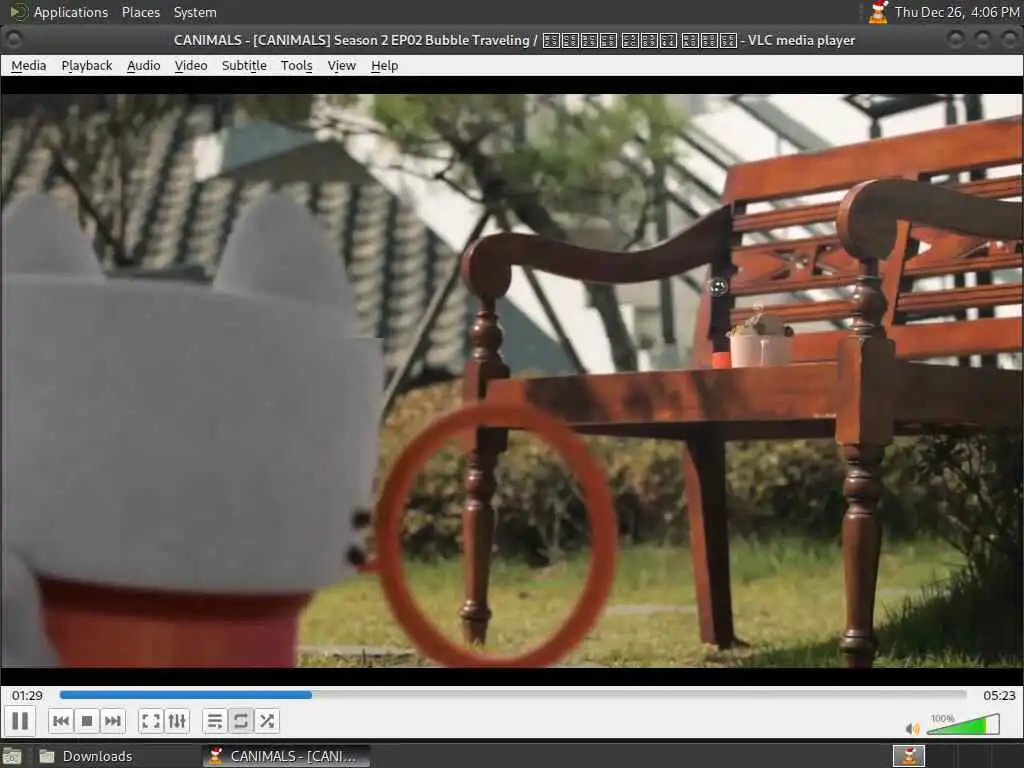Click the video display area
Screen dimensions: 1024x768
[512, 381]
